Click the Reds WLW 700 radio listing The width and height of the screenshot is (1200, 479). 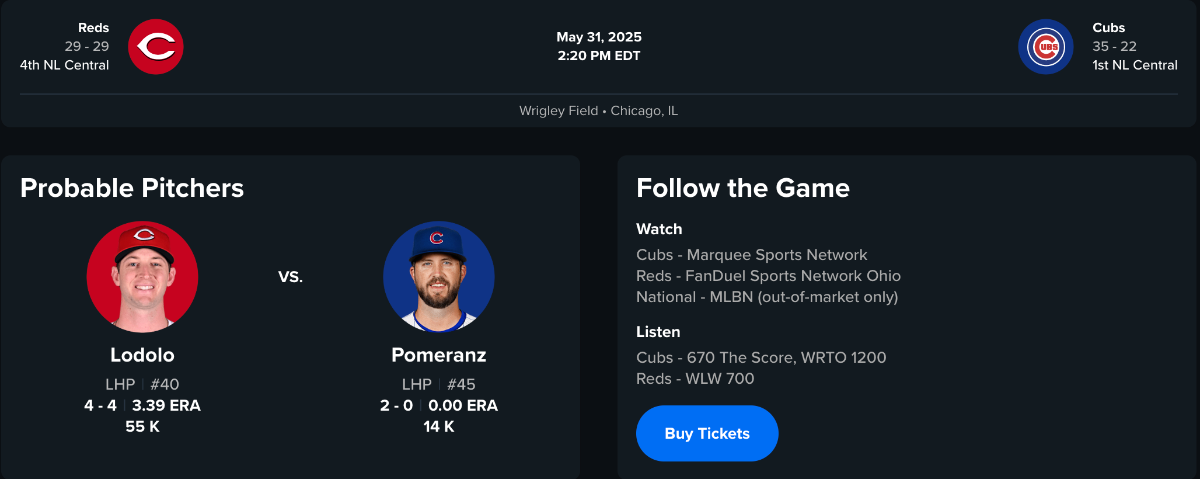tap(695, 379)
